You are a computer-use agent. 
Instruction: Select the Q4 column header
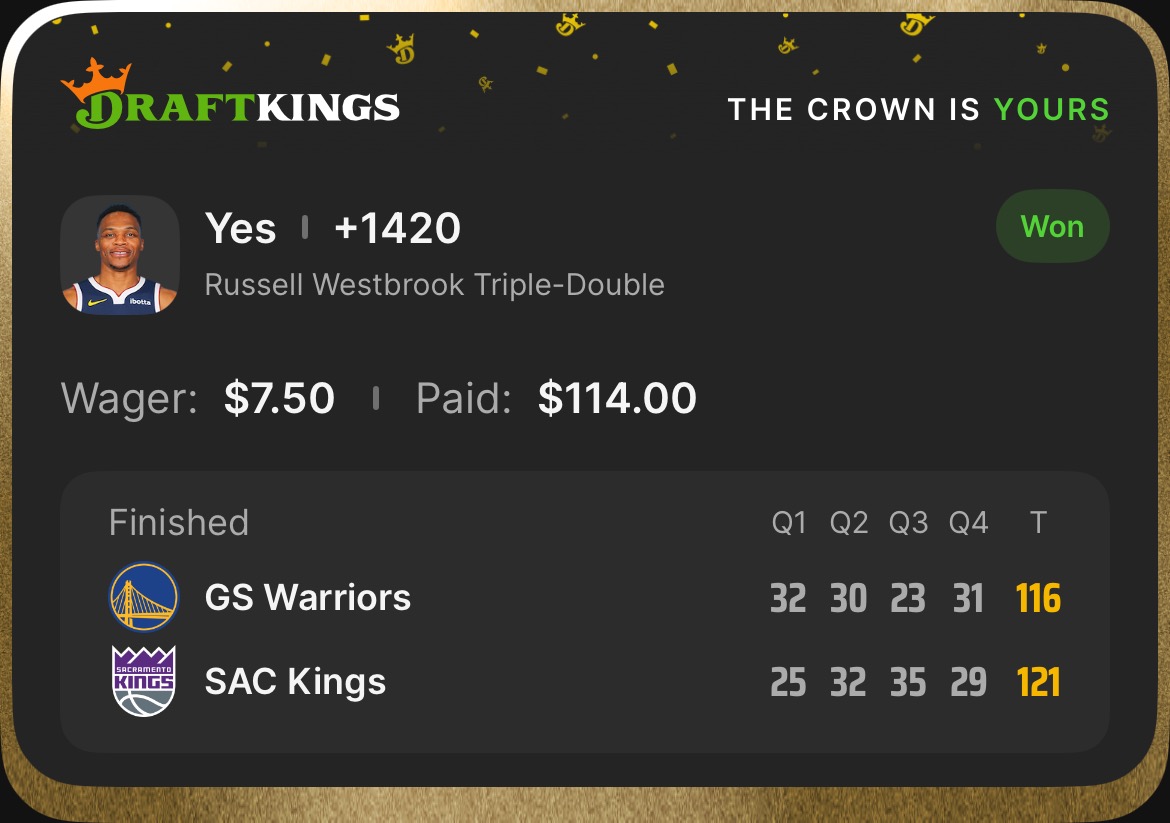click(968, 523)
